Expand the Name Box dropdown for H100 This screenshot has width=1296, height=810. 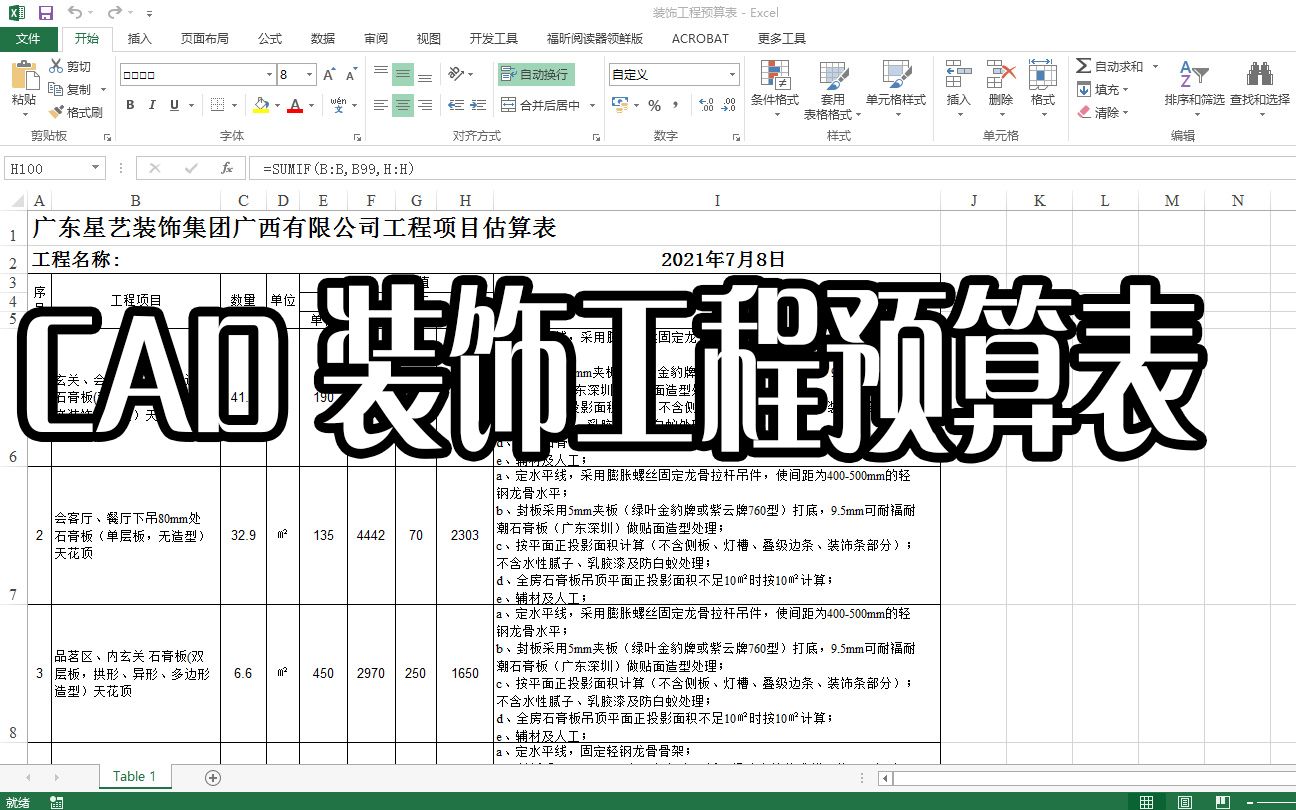click(x=96, y=169)
